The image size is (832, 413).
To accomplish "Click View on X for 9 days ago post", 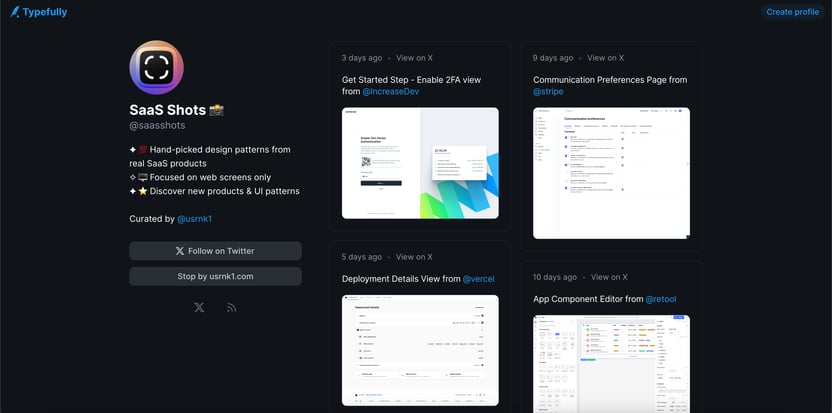I will [605, 58].
